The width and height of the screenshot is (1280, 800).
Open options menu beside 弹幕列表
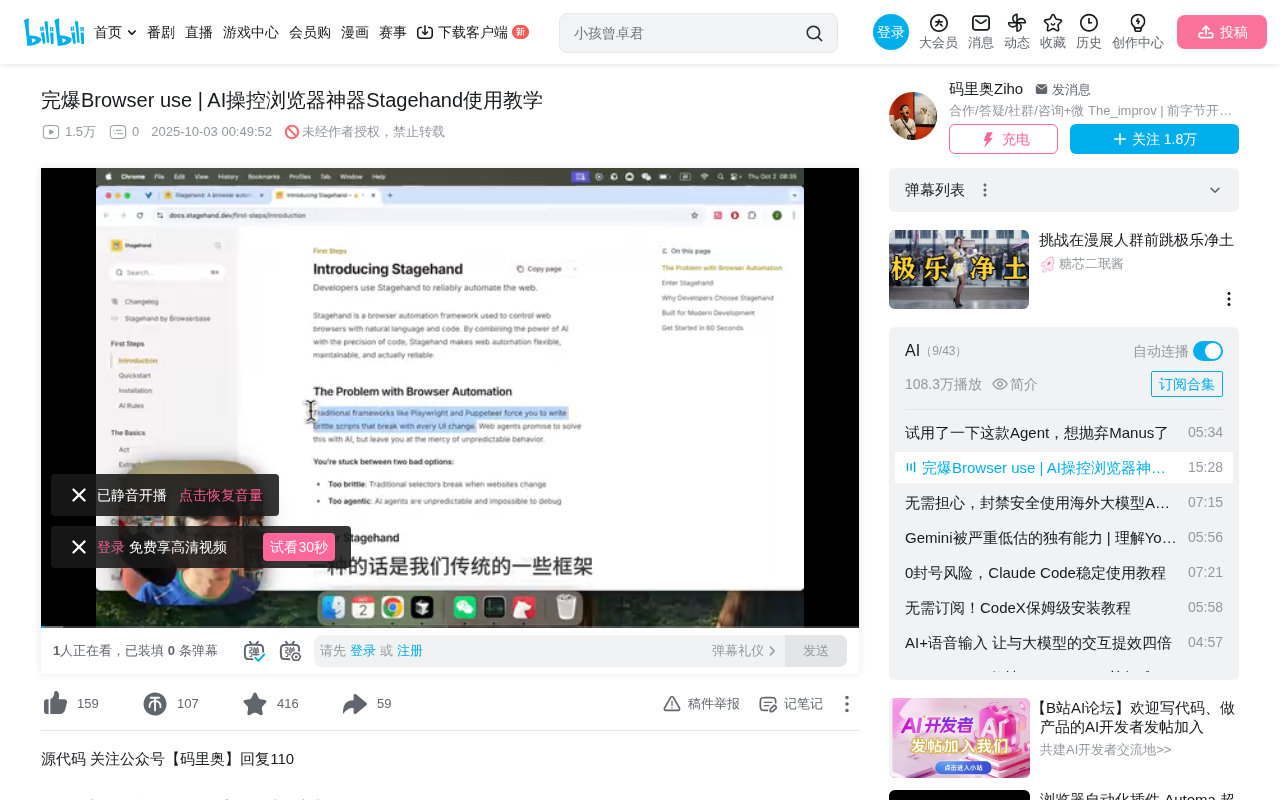coord(985,190)
